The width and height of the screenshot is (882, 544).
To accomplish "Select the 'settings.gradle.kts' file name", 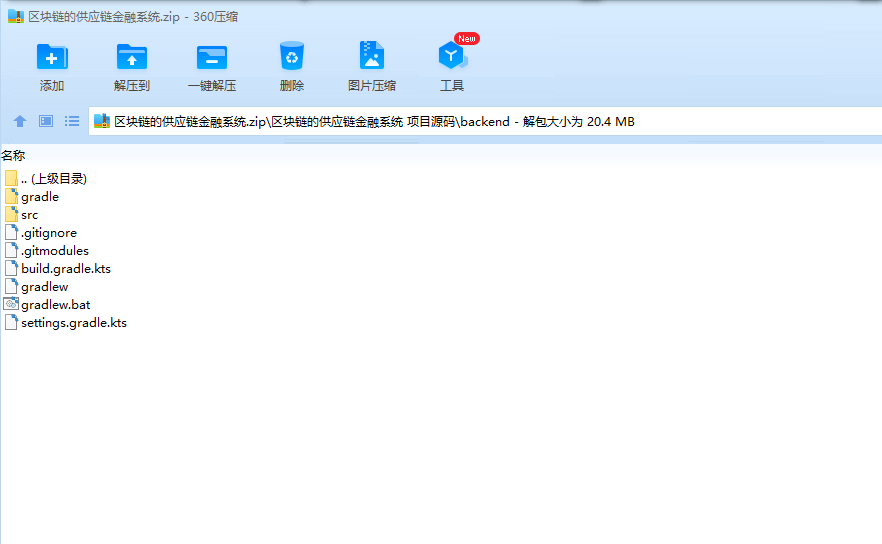I will (74, 323).
